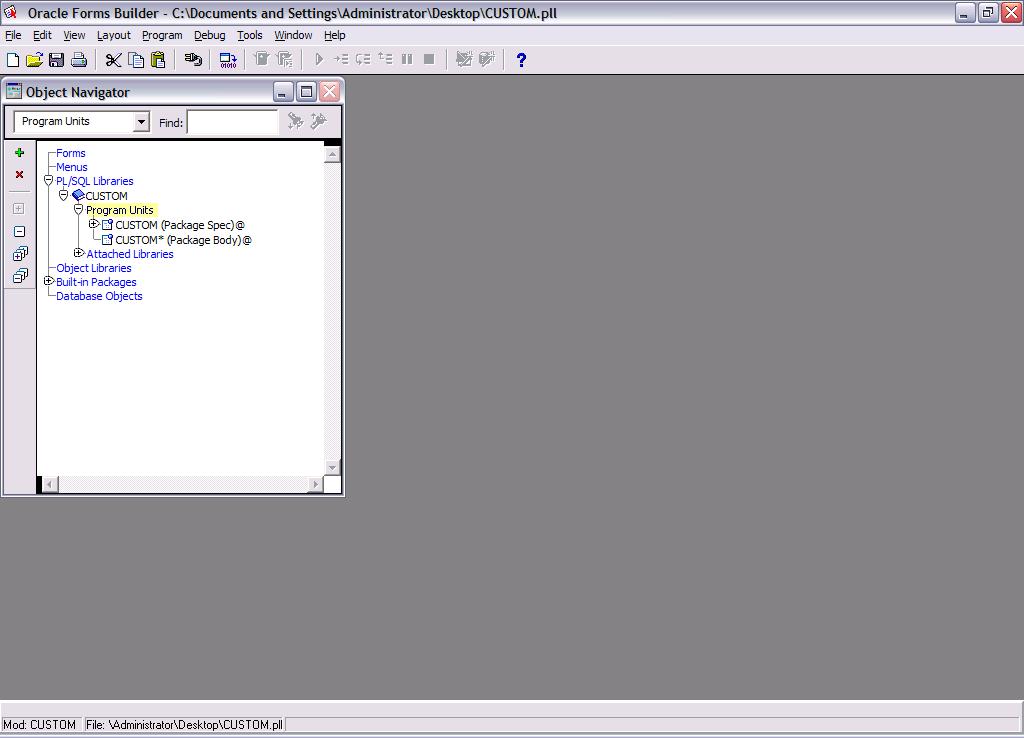
Task: Expand the Built-in Packages node
Action: tap(48, 281)
